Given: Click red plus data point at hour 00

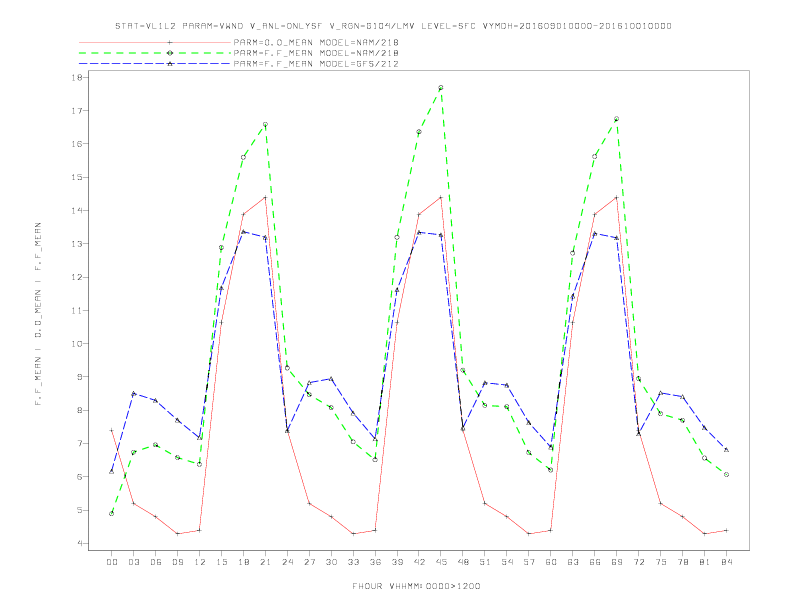Looking at the screenshot, I should (112, 430).
